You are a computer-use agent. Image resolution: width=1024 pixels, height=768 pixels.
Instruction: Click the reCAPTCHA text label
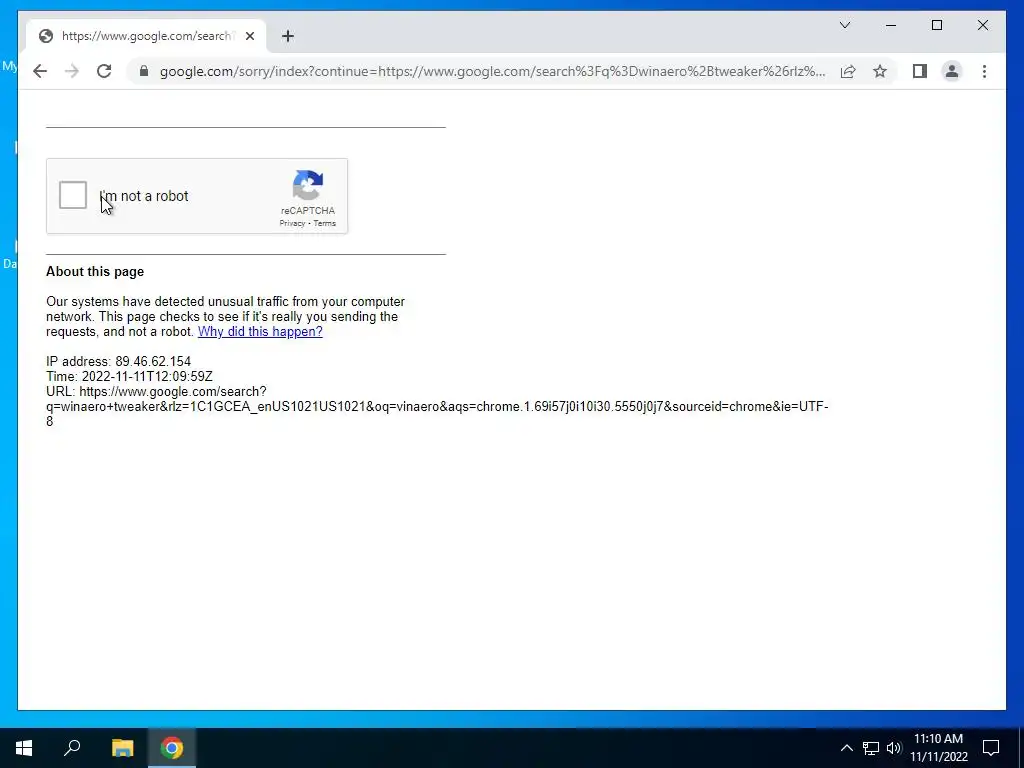click(x=308, y=210)
